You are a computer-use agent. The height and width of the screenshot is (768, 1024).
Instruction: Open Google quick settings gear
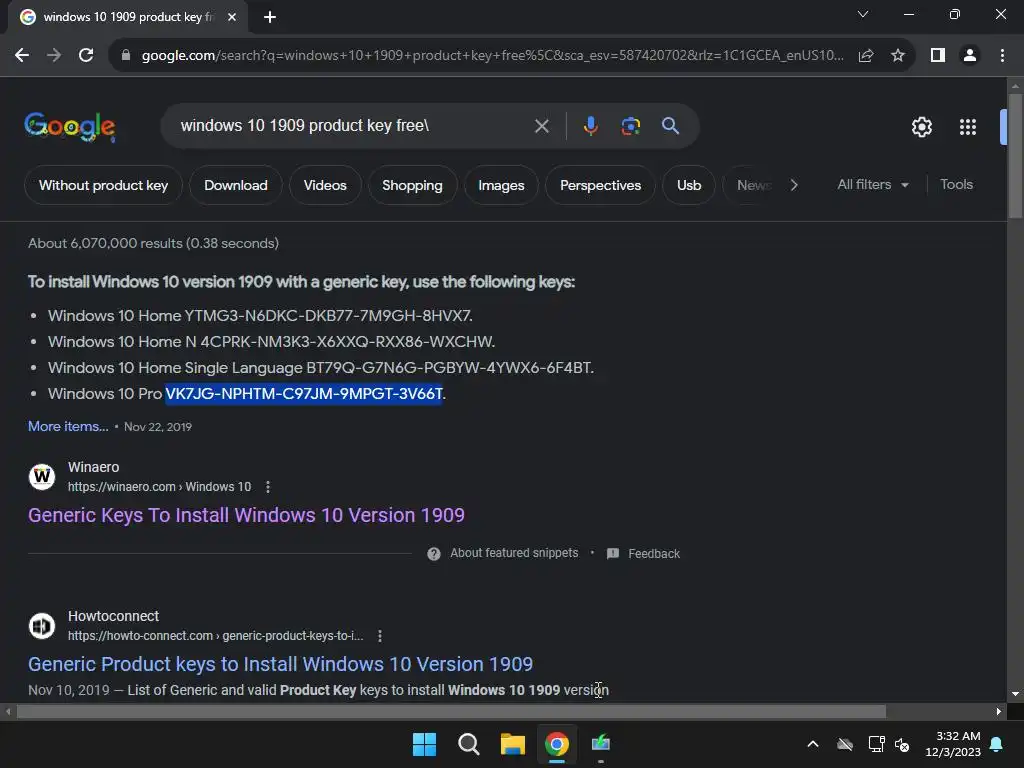pos(921,127)
